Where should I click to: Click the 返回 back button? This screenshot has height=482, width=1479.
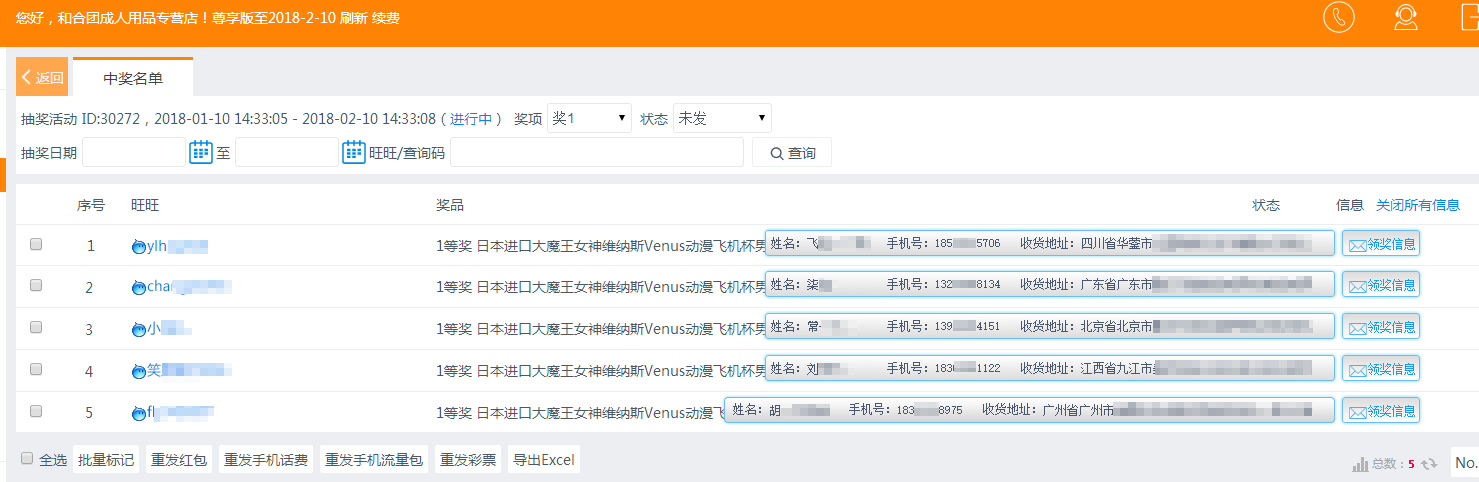[42, 78]
